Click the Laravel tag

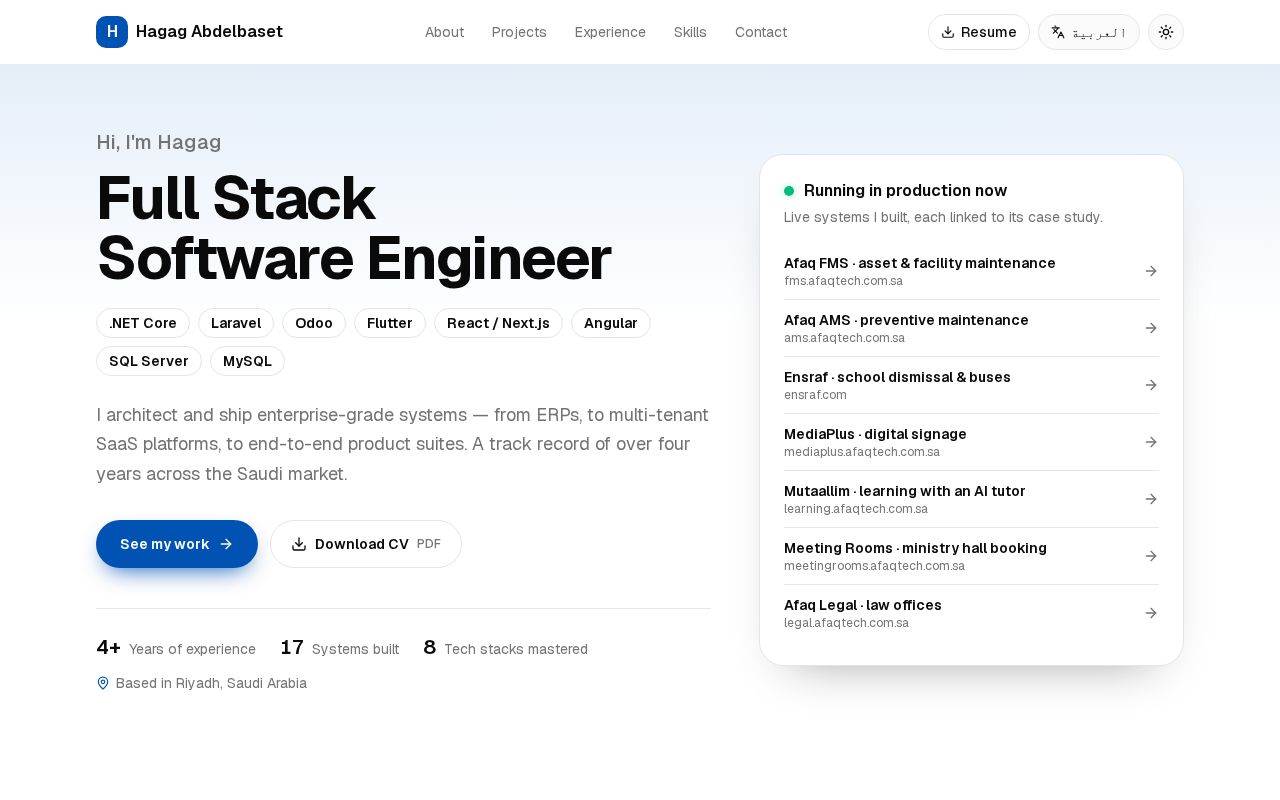[236, 323]
